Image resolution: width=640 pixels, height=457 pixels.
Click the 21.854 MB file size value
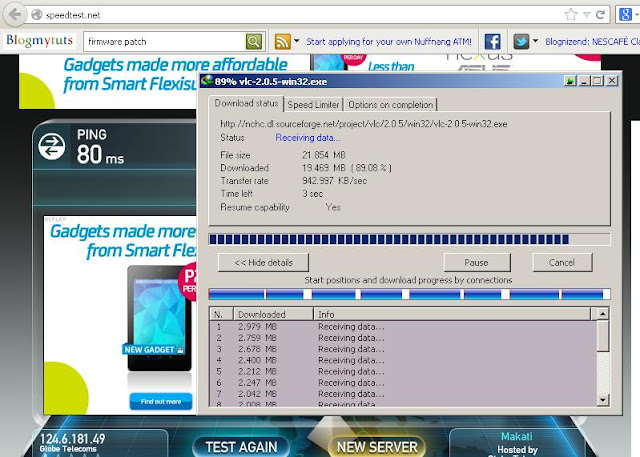click(x=324, y=155)
